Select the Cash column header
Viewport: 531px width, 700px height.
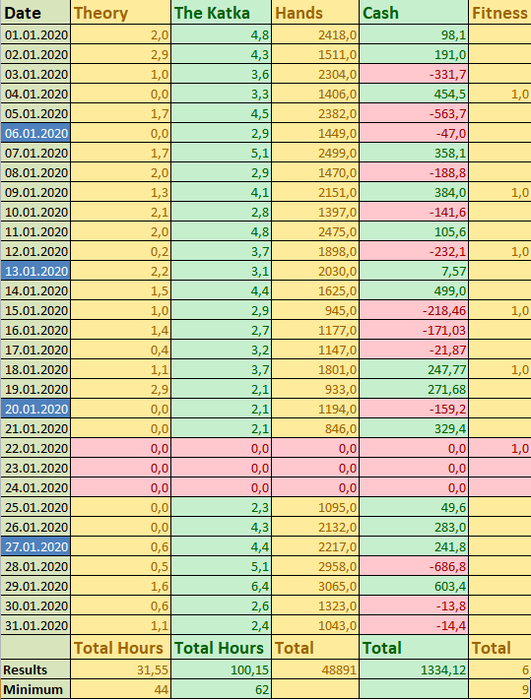coord(414,12)
